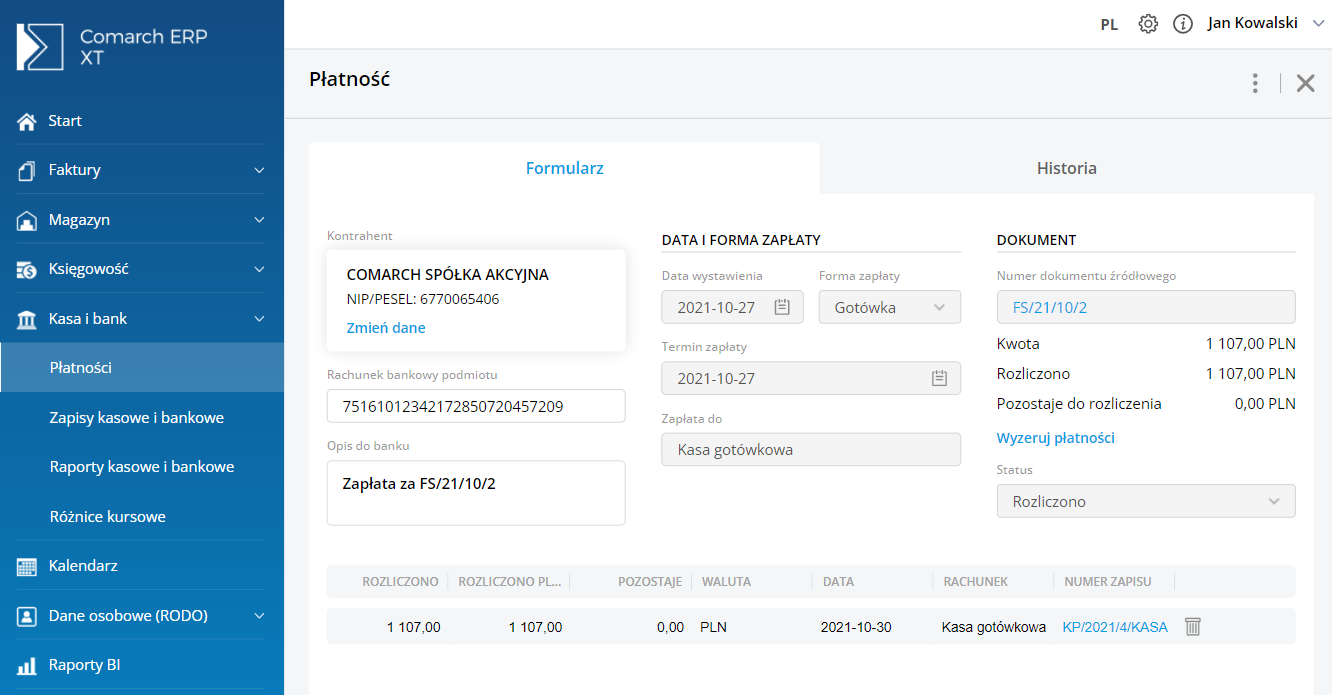Viewport: 1332px width, 695px height.
Task: Click the WALUTA column header
Action: [726, 582]
